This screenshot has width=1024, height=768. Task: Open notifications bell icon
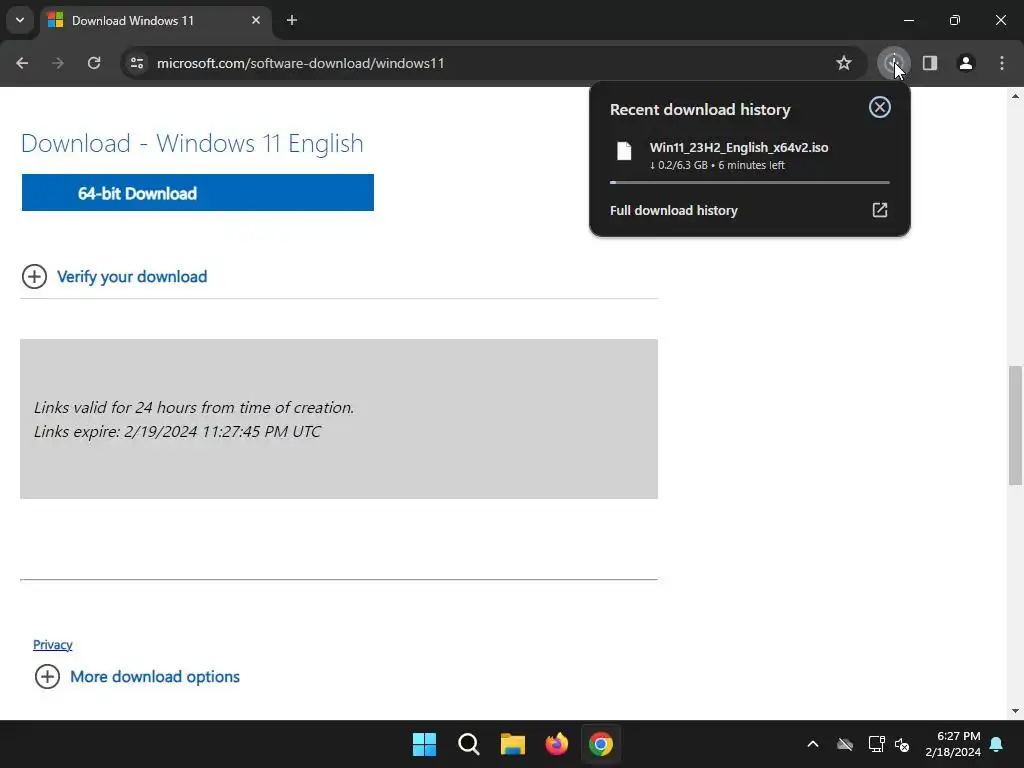[x=996, y=744]
